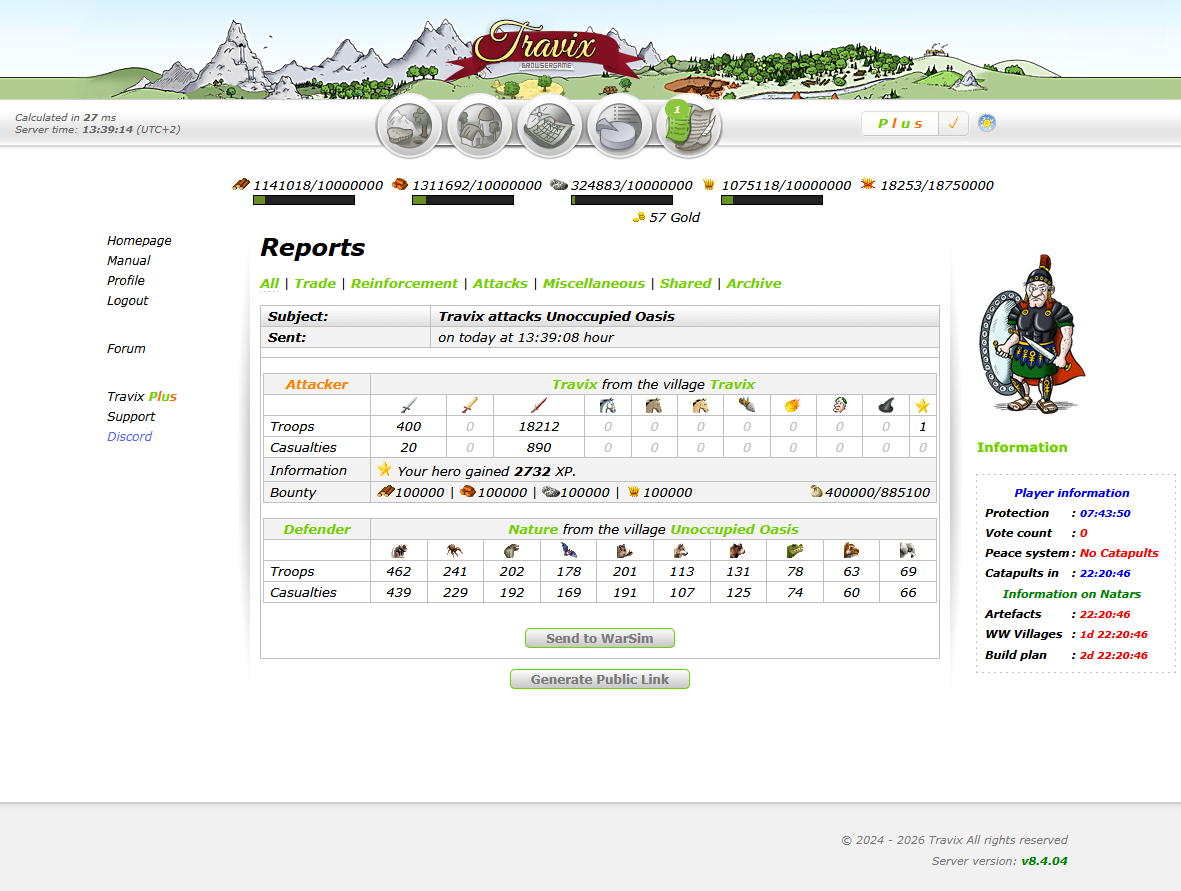Select the iron resource icon
Image resolution: width=1181 pixels, height=891 pixels.
(561, 184)
